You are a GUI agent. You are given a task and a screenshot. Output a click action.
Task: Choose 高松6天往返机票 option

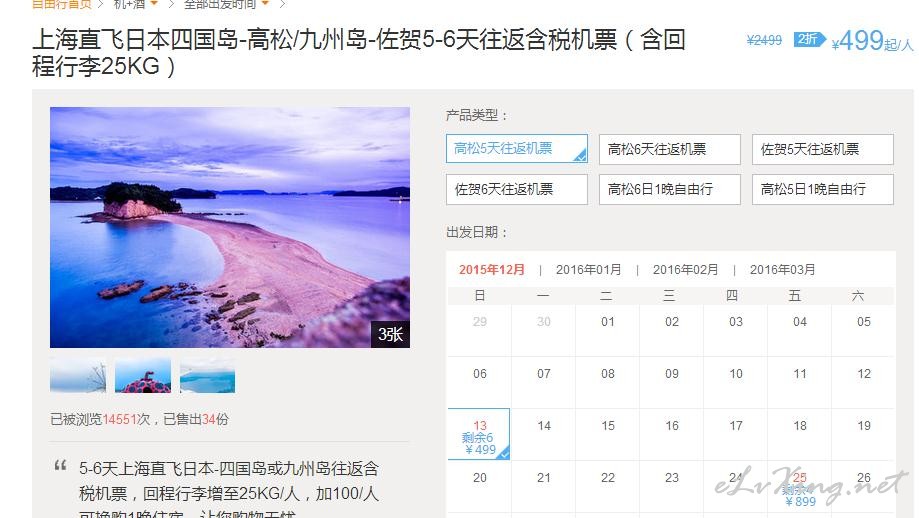[x=669, y=149]
